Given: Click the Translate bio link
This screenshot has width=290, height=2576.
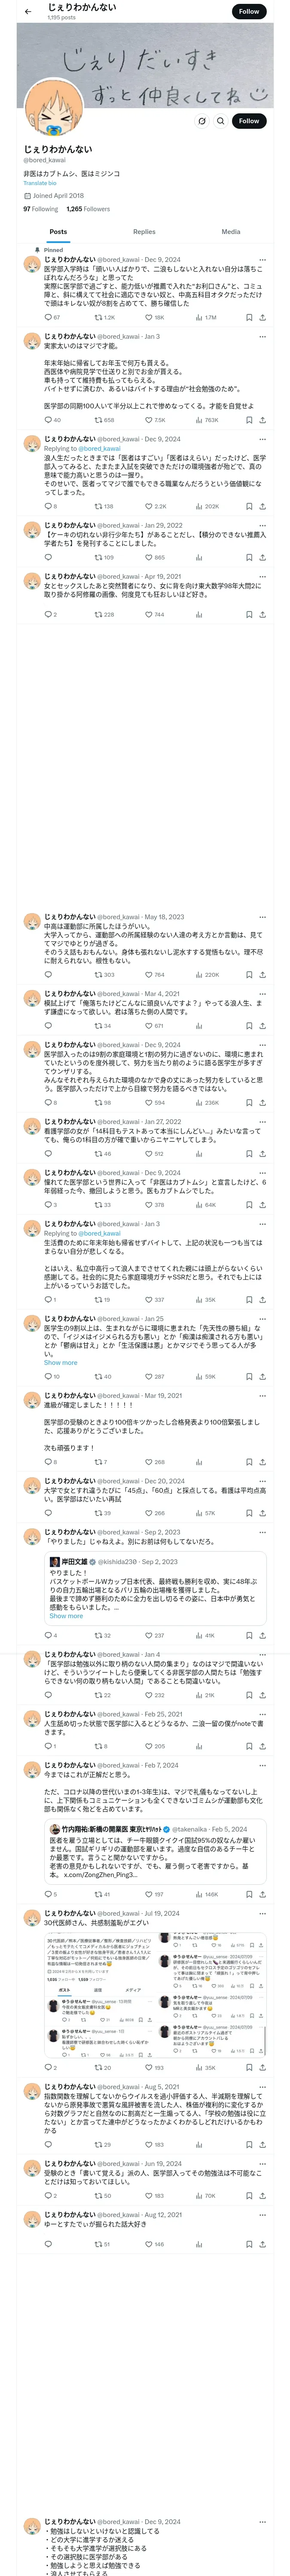Looking at the screenshot, I should [40, 183].
